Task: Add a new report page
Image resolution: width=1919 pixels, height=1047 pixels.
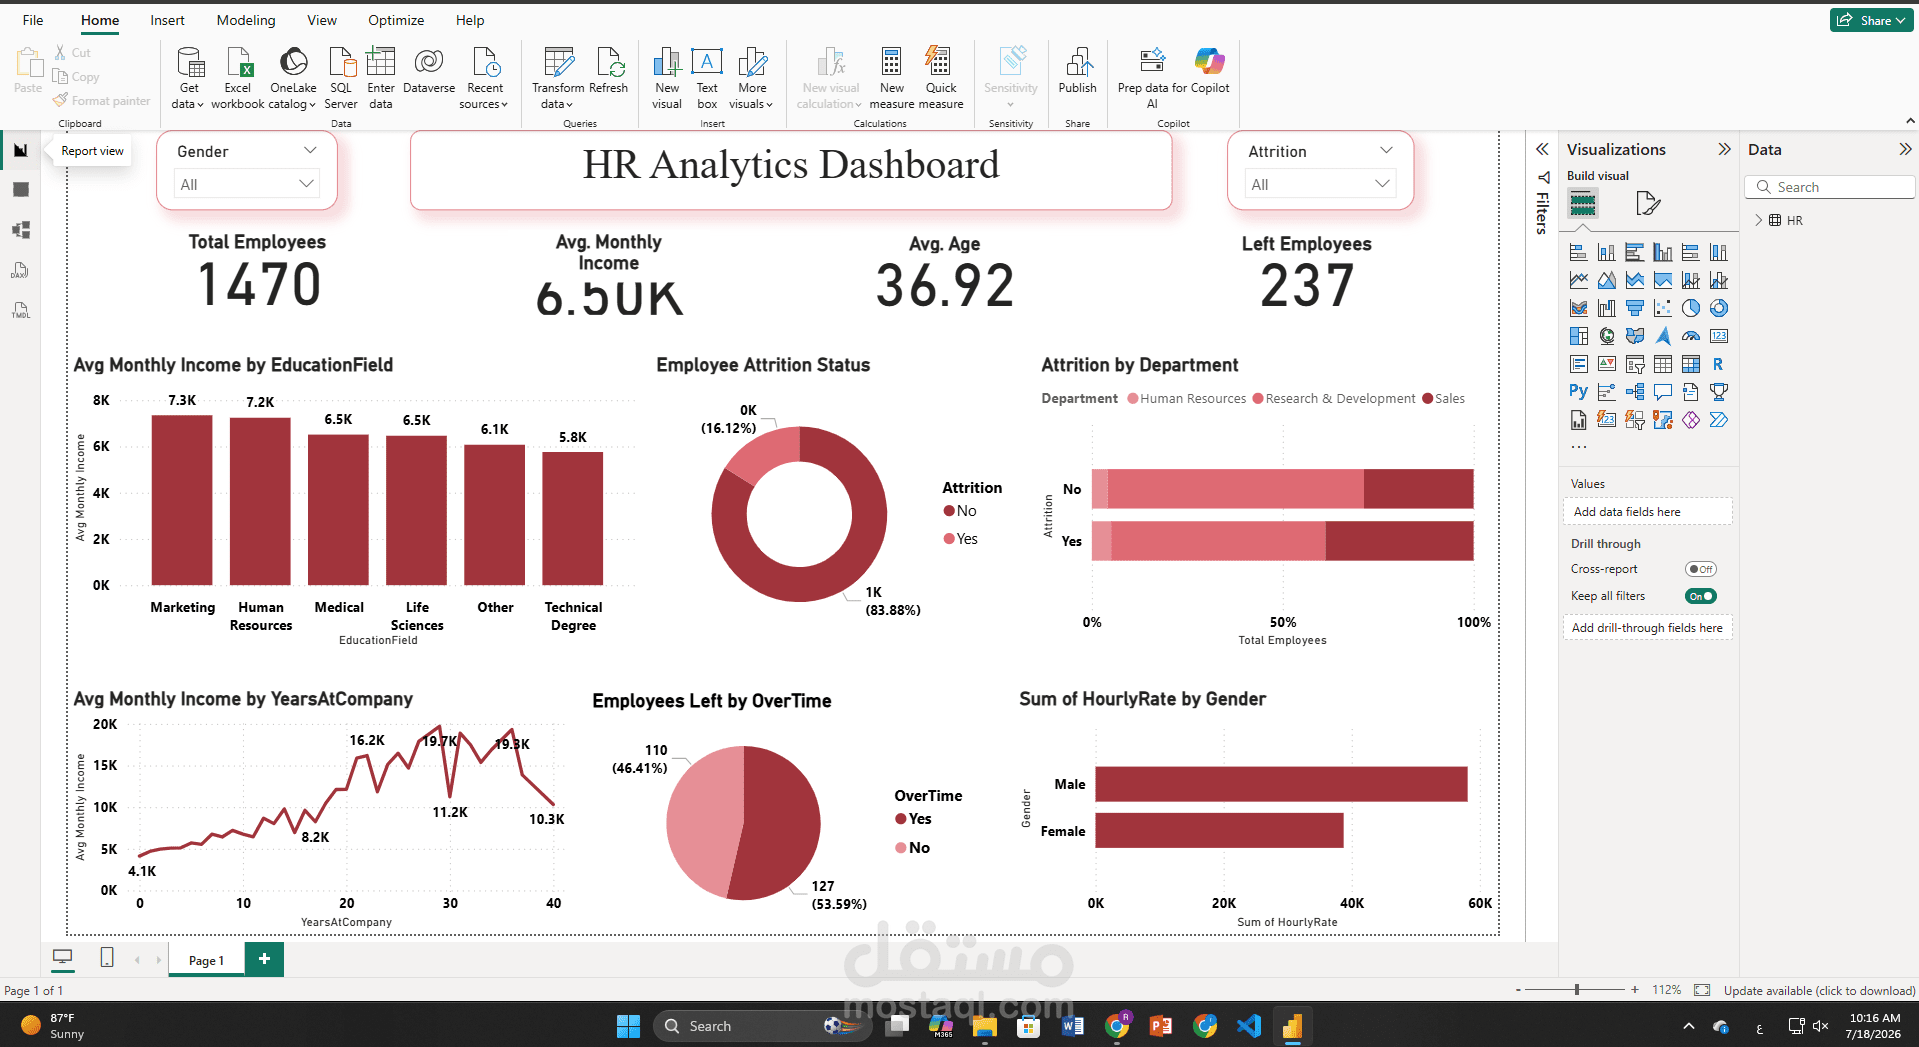Action: (264, 959)
